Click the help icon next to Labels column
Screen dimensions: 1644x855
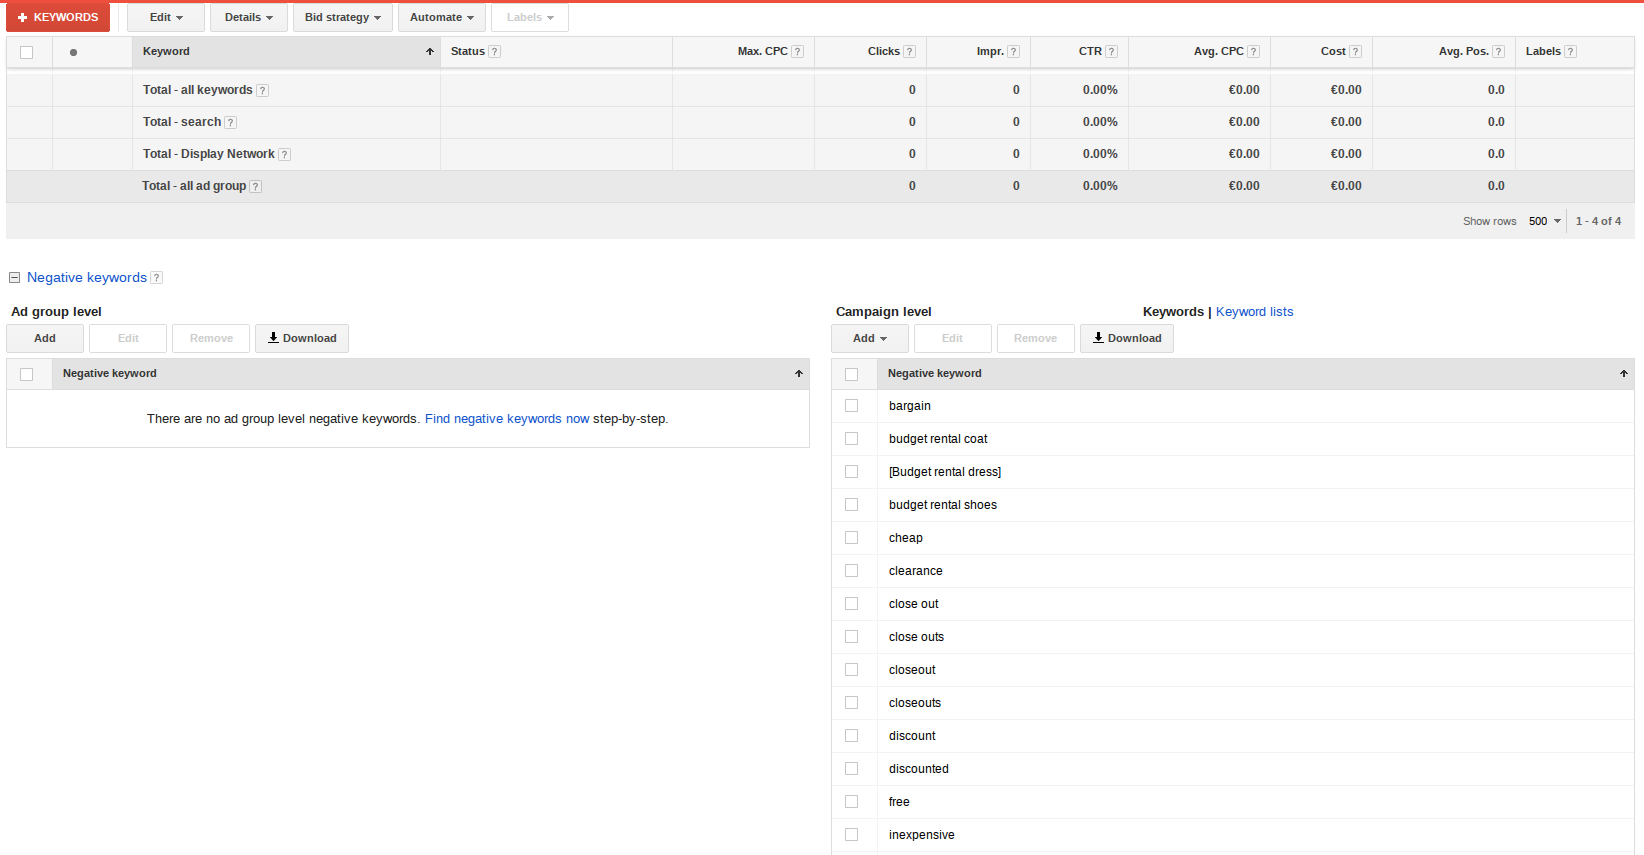[x=1571, y=52]
